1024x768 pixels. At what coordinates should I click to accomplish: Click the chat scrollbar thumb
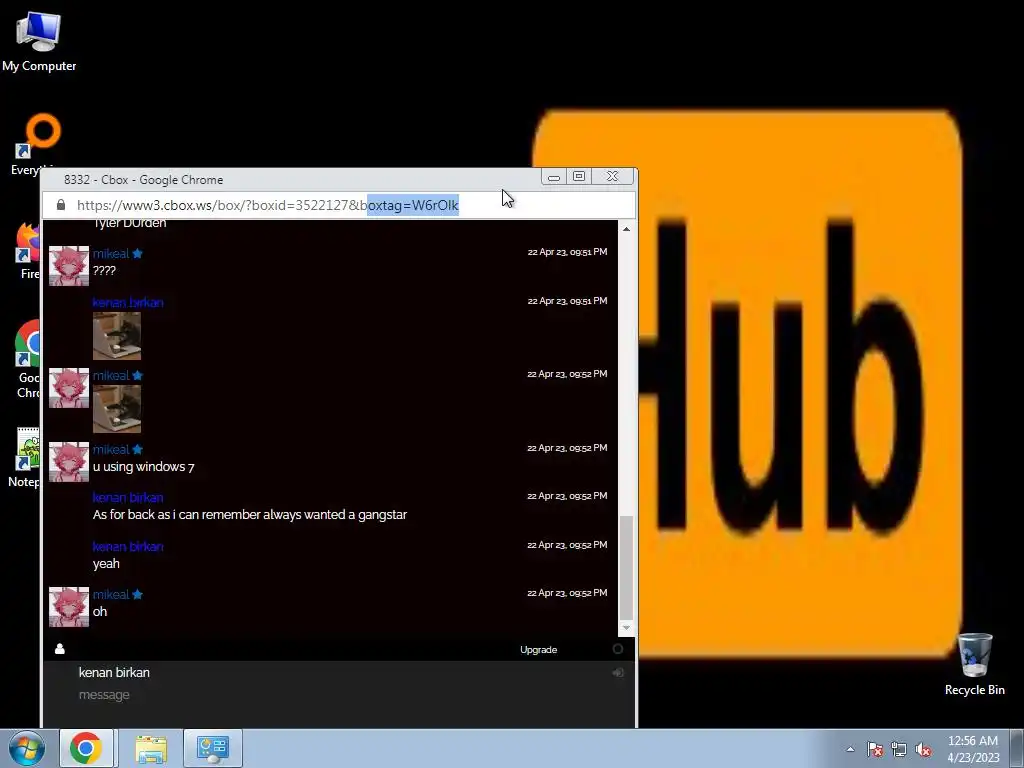[x=626, y=568]
